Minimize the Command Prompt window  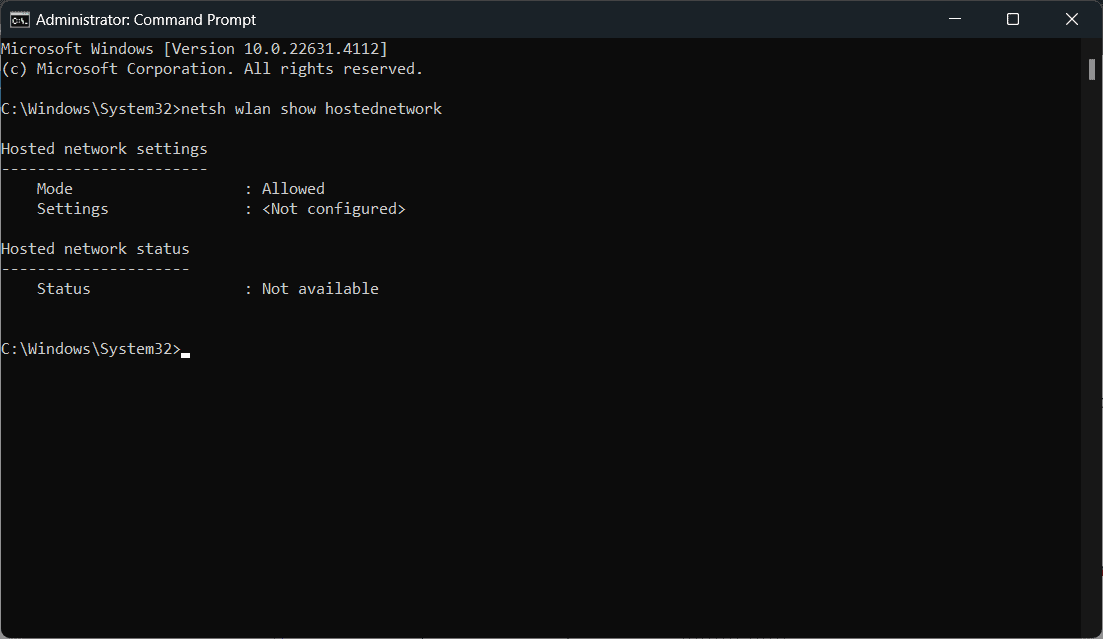[x=955, y=19]
